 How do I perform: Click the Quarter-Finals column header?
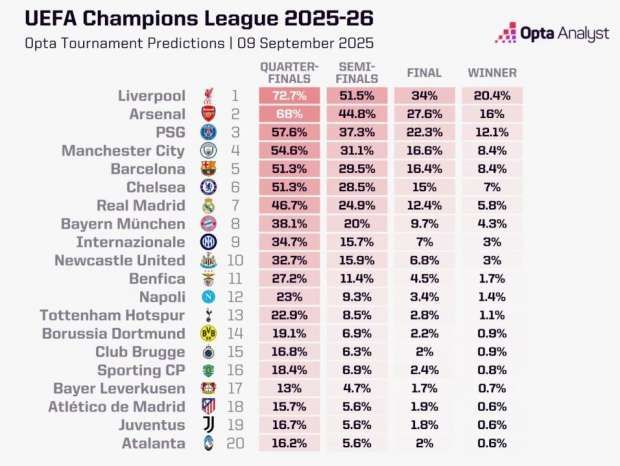[x=289, y=73]
